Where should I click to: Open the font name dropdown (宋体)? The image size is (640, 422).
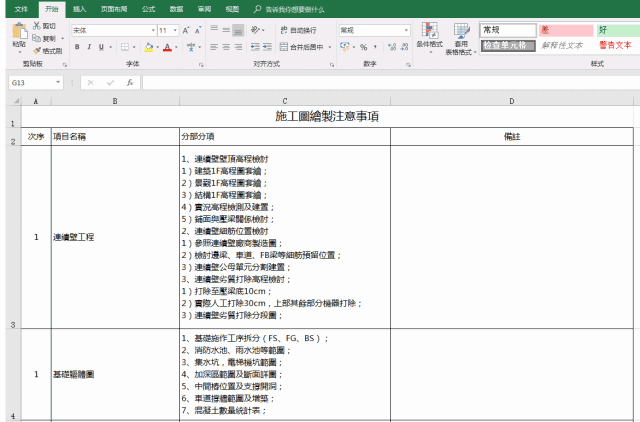(x=153, y=30)
